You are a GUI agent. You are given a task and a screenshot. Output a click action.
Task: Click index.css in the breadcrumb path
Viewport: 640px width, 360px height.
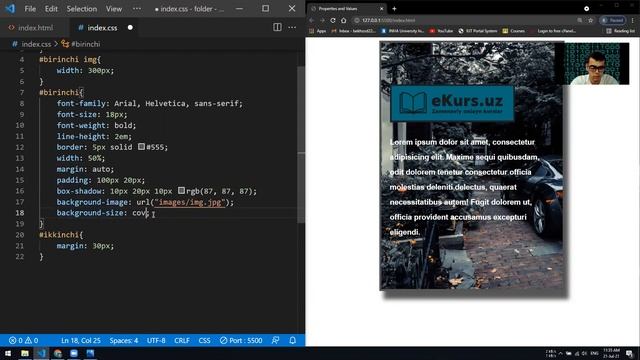(36, 44)
